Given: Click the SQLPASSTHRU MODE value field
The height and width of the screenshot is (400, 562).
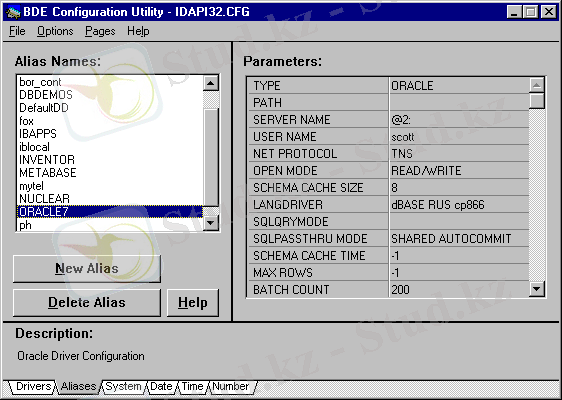Looking at the screenshot, I should (x=459, y=239).
